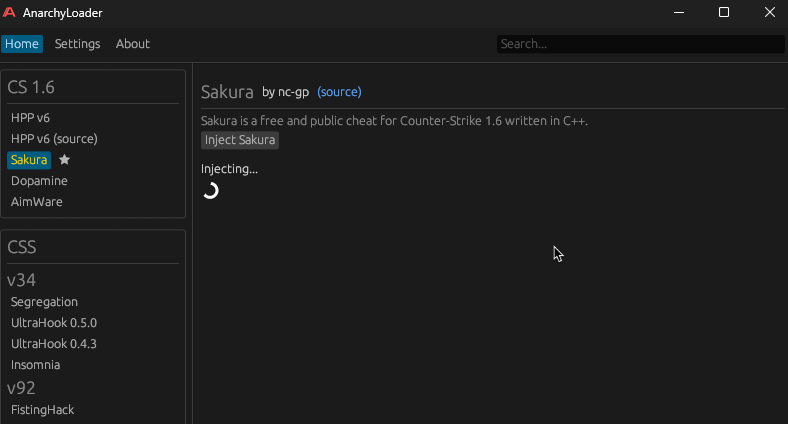Select Segregation under CSS v34
Image resolution: width=788 pixels, height=424 pixels.
[44, 302]
